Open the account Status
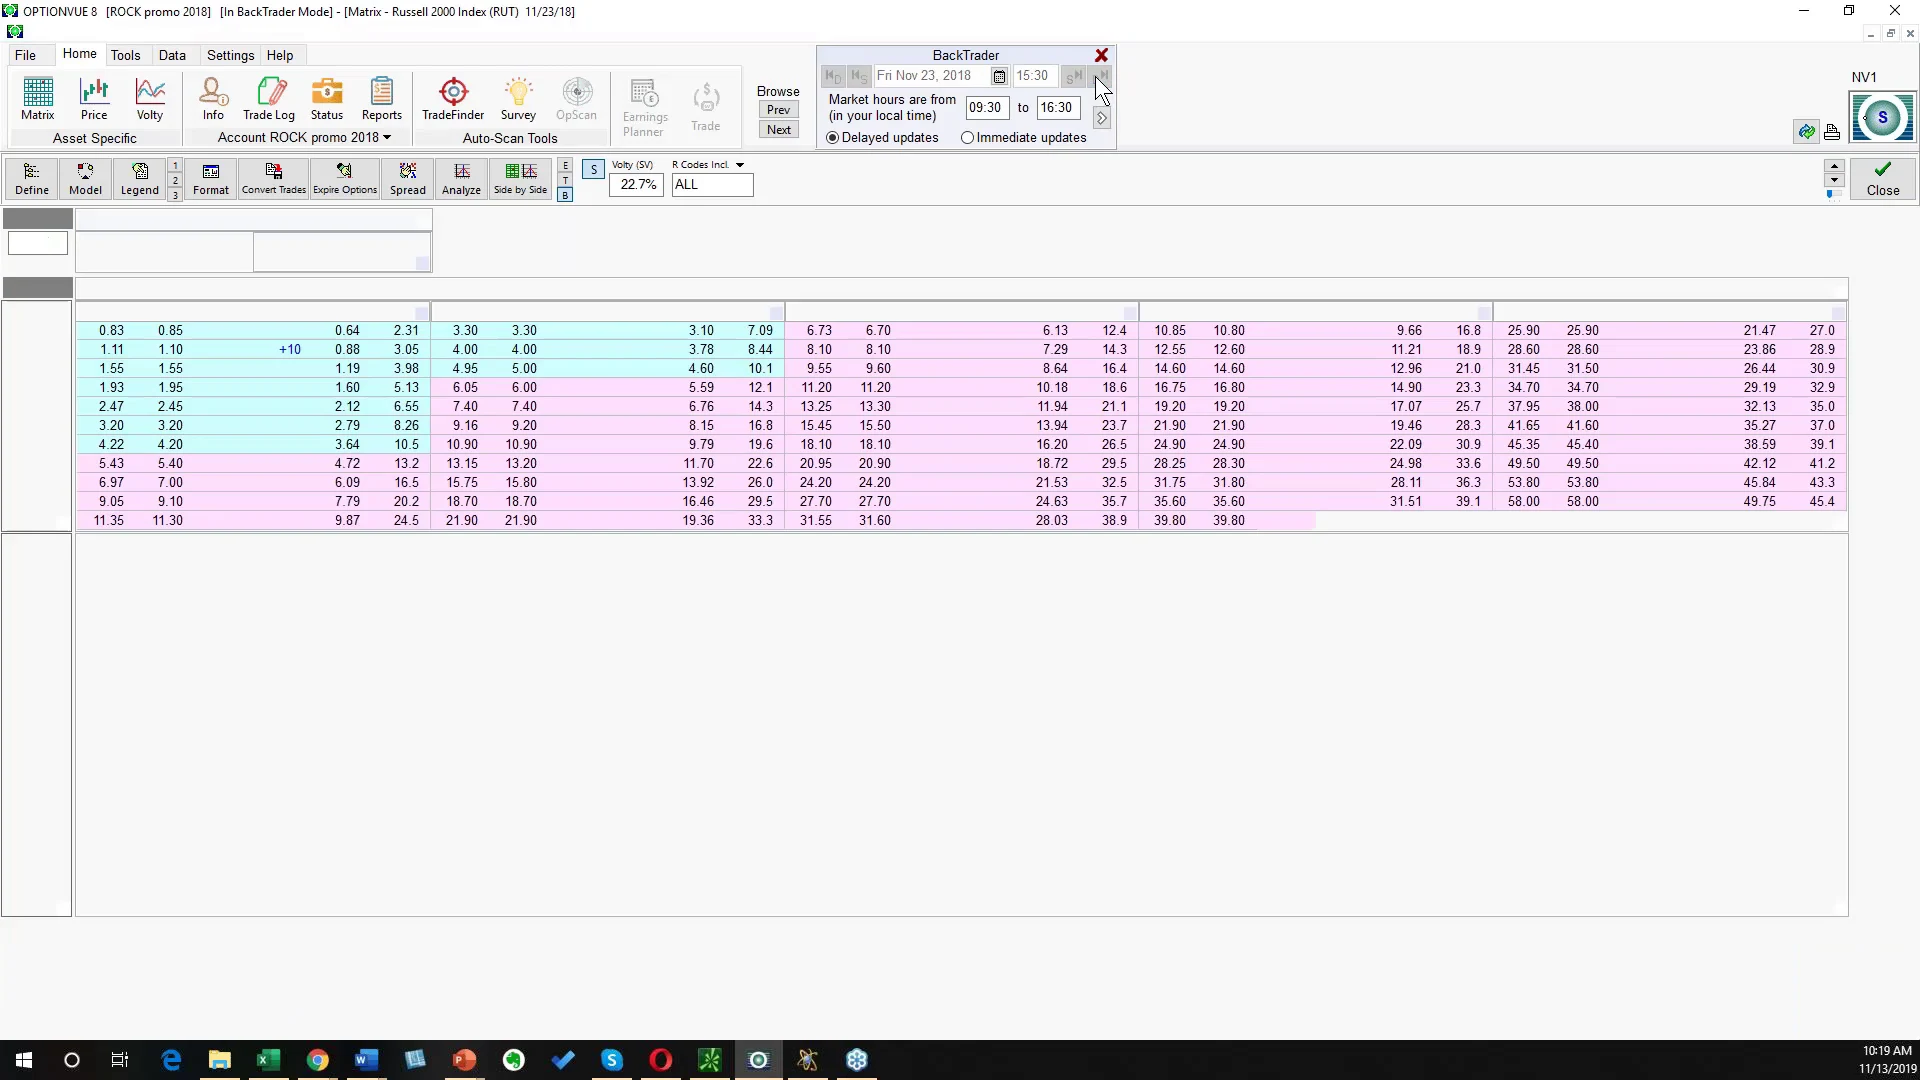Screen dimensions: 1920x1080 tap(327, 99)
